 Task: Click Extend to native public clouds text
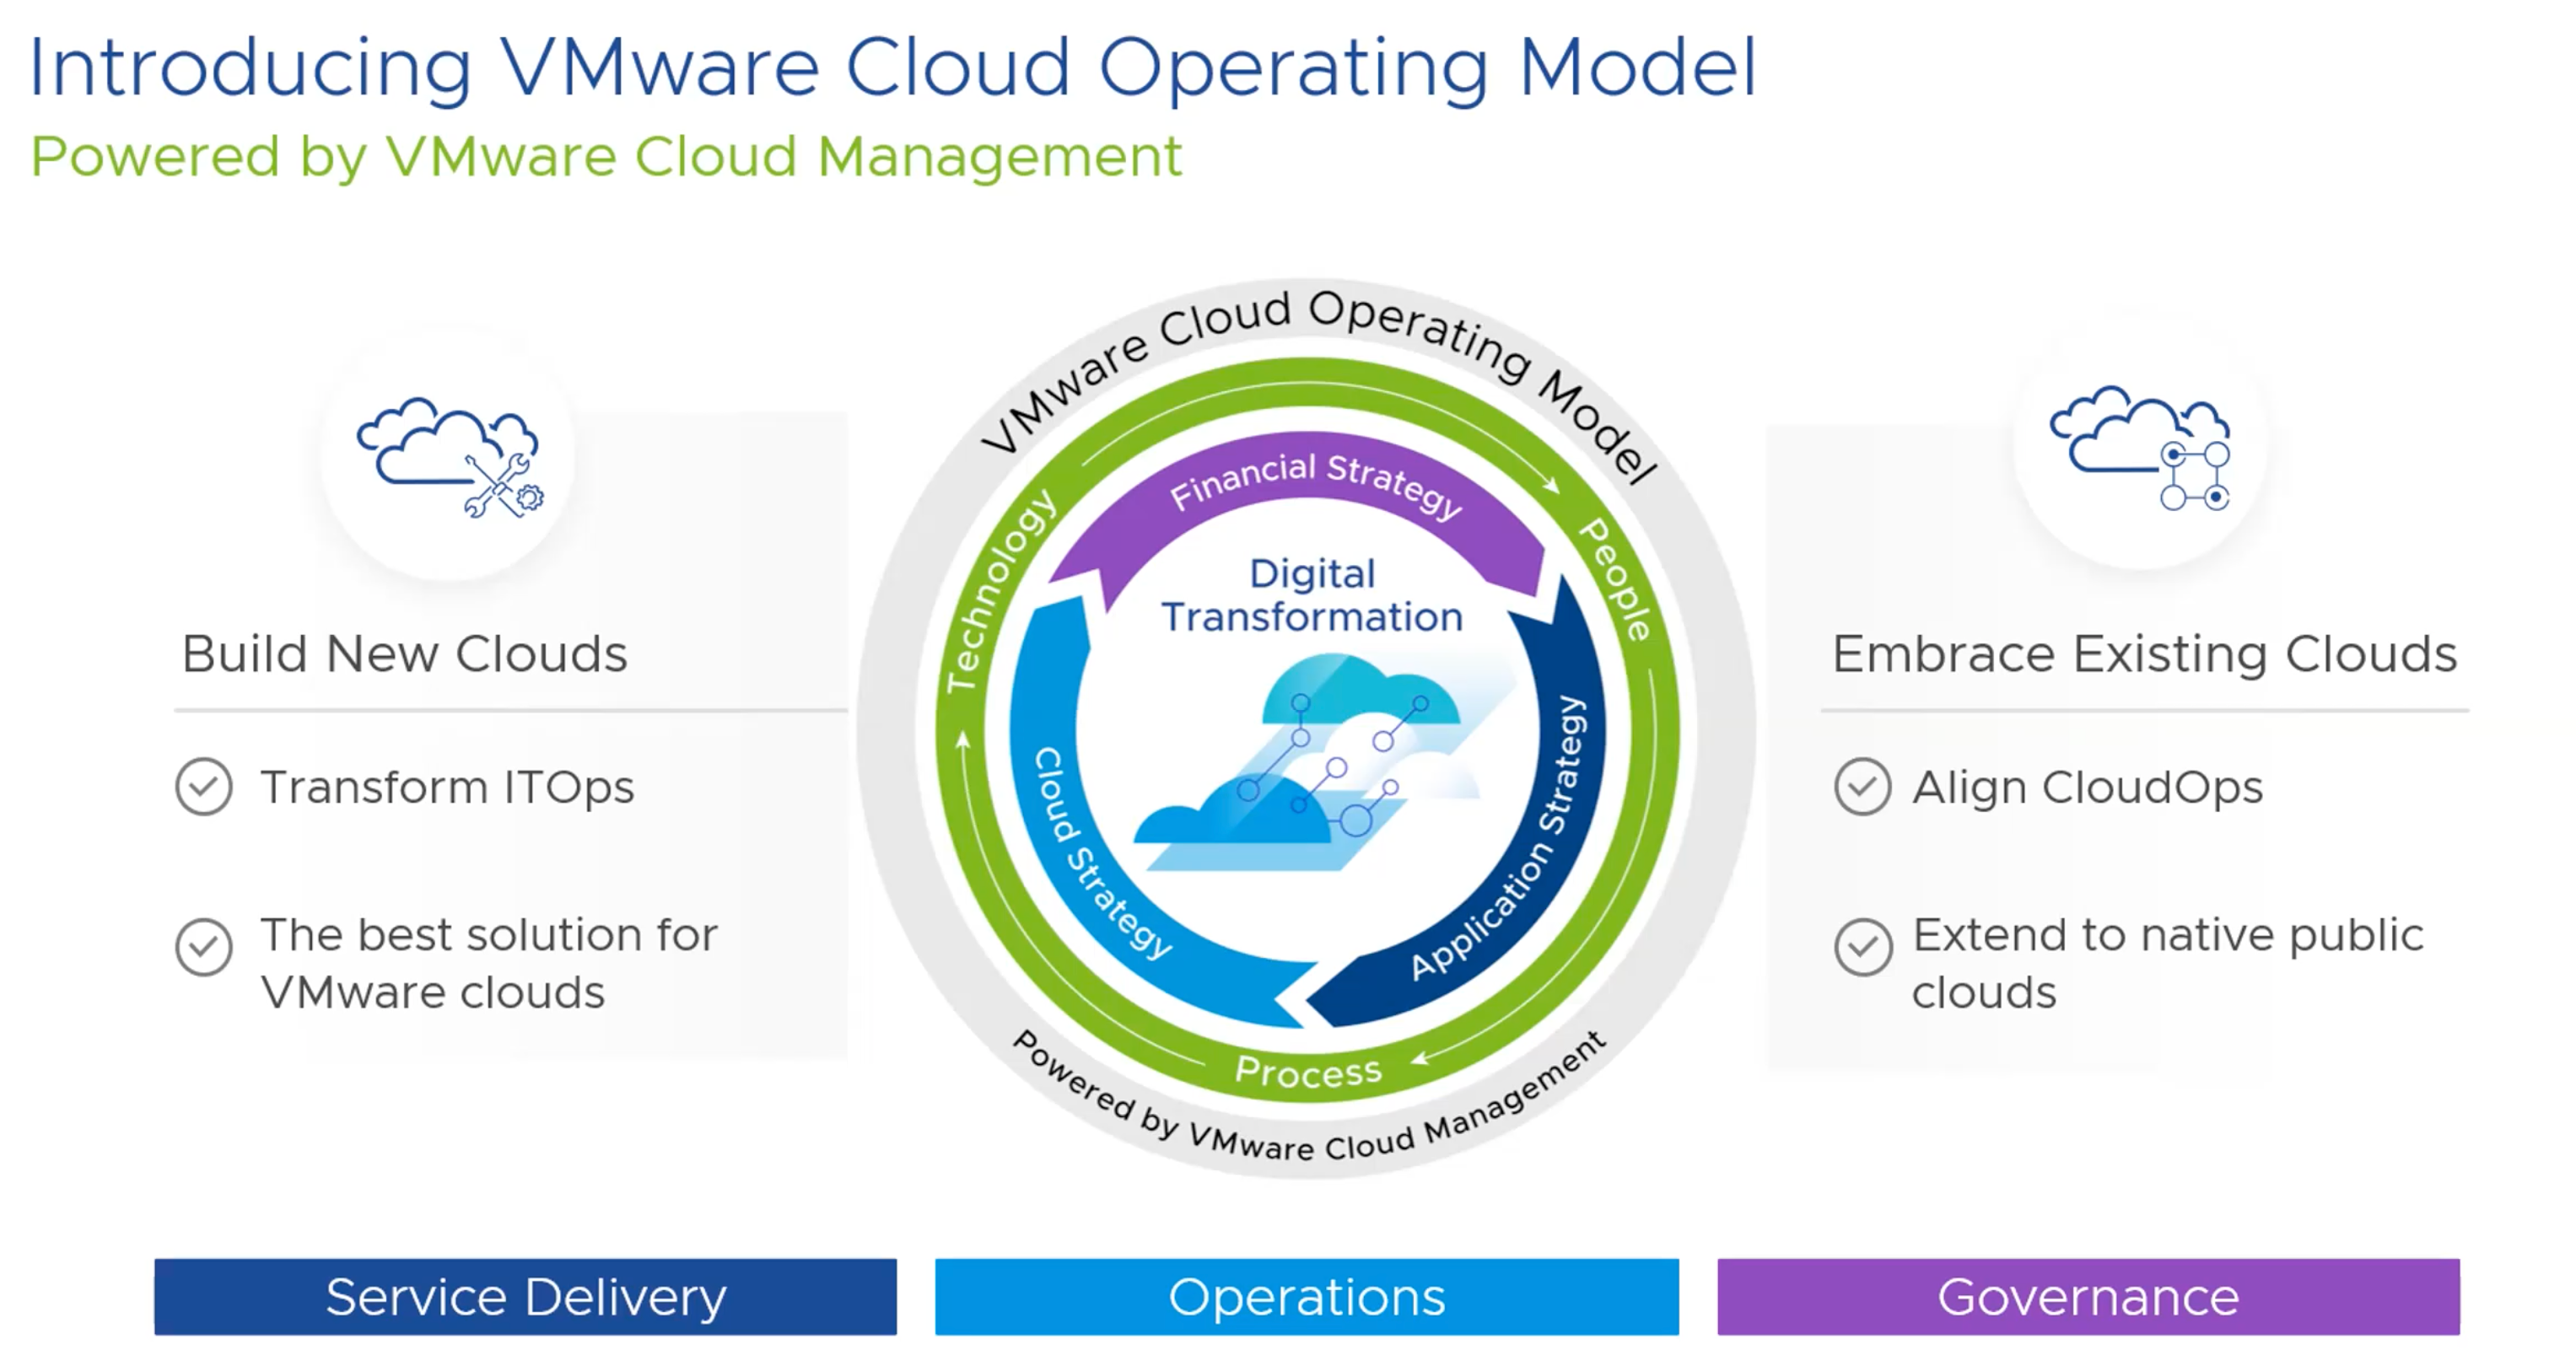pos(2168,963)
